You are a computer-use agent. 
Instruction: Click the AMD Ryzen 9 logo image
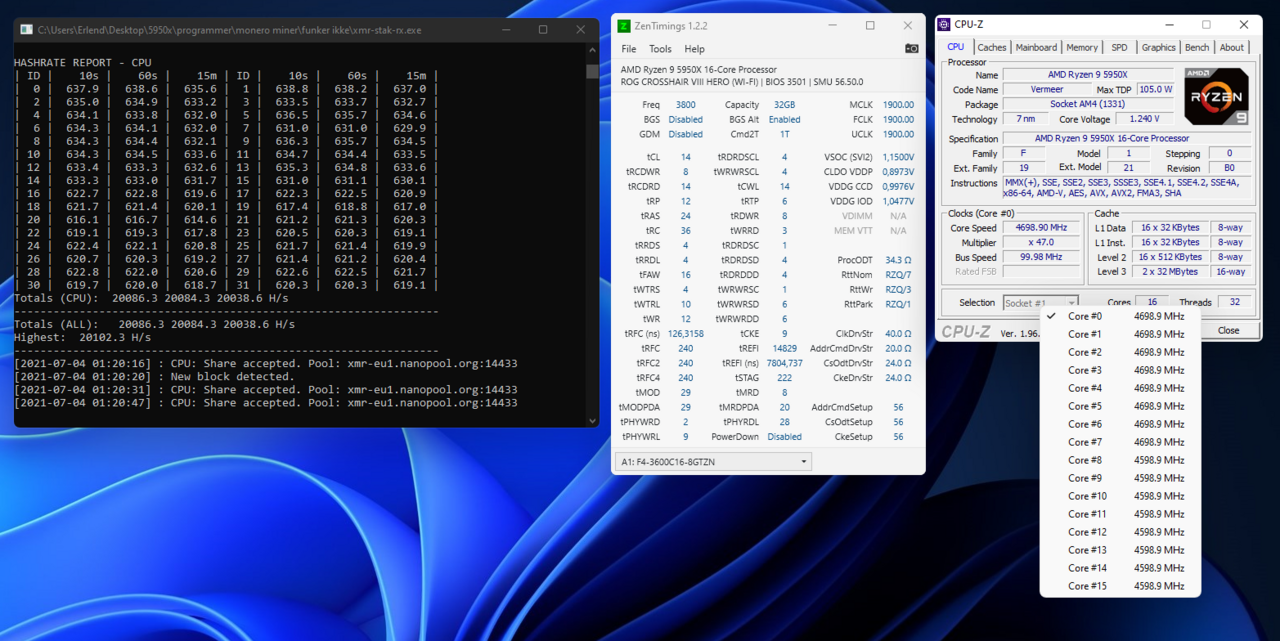[1216, 97]
